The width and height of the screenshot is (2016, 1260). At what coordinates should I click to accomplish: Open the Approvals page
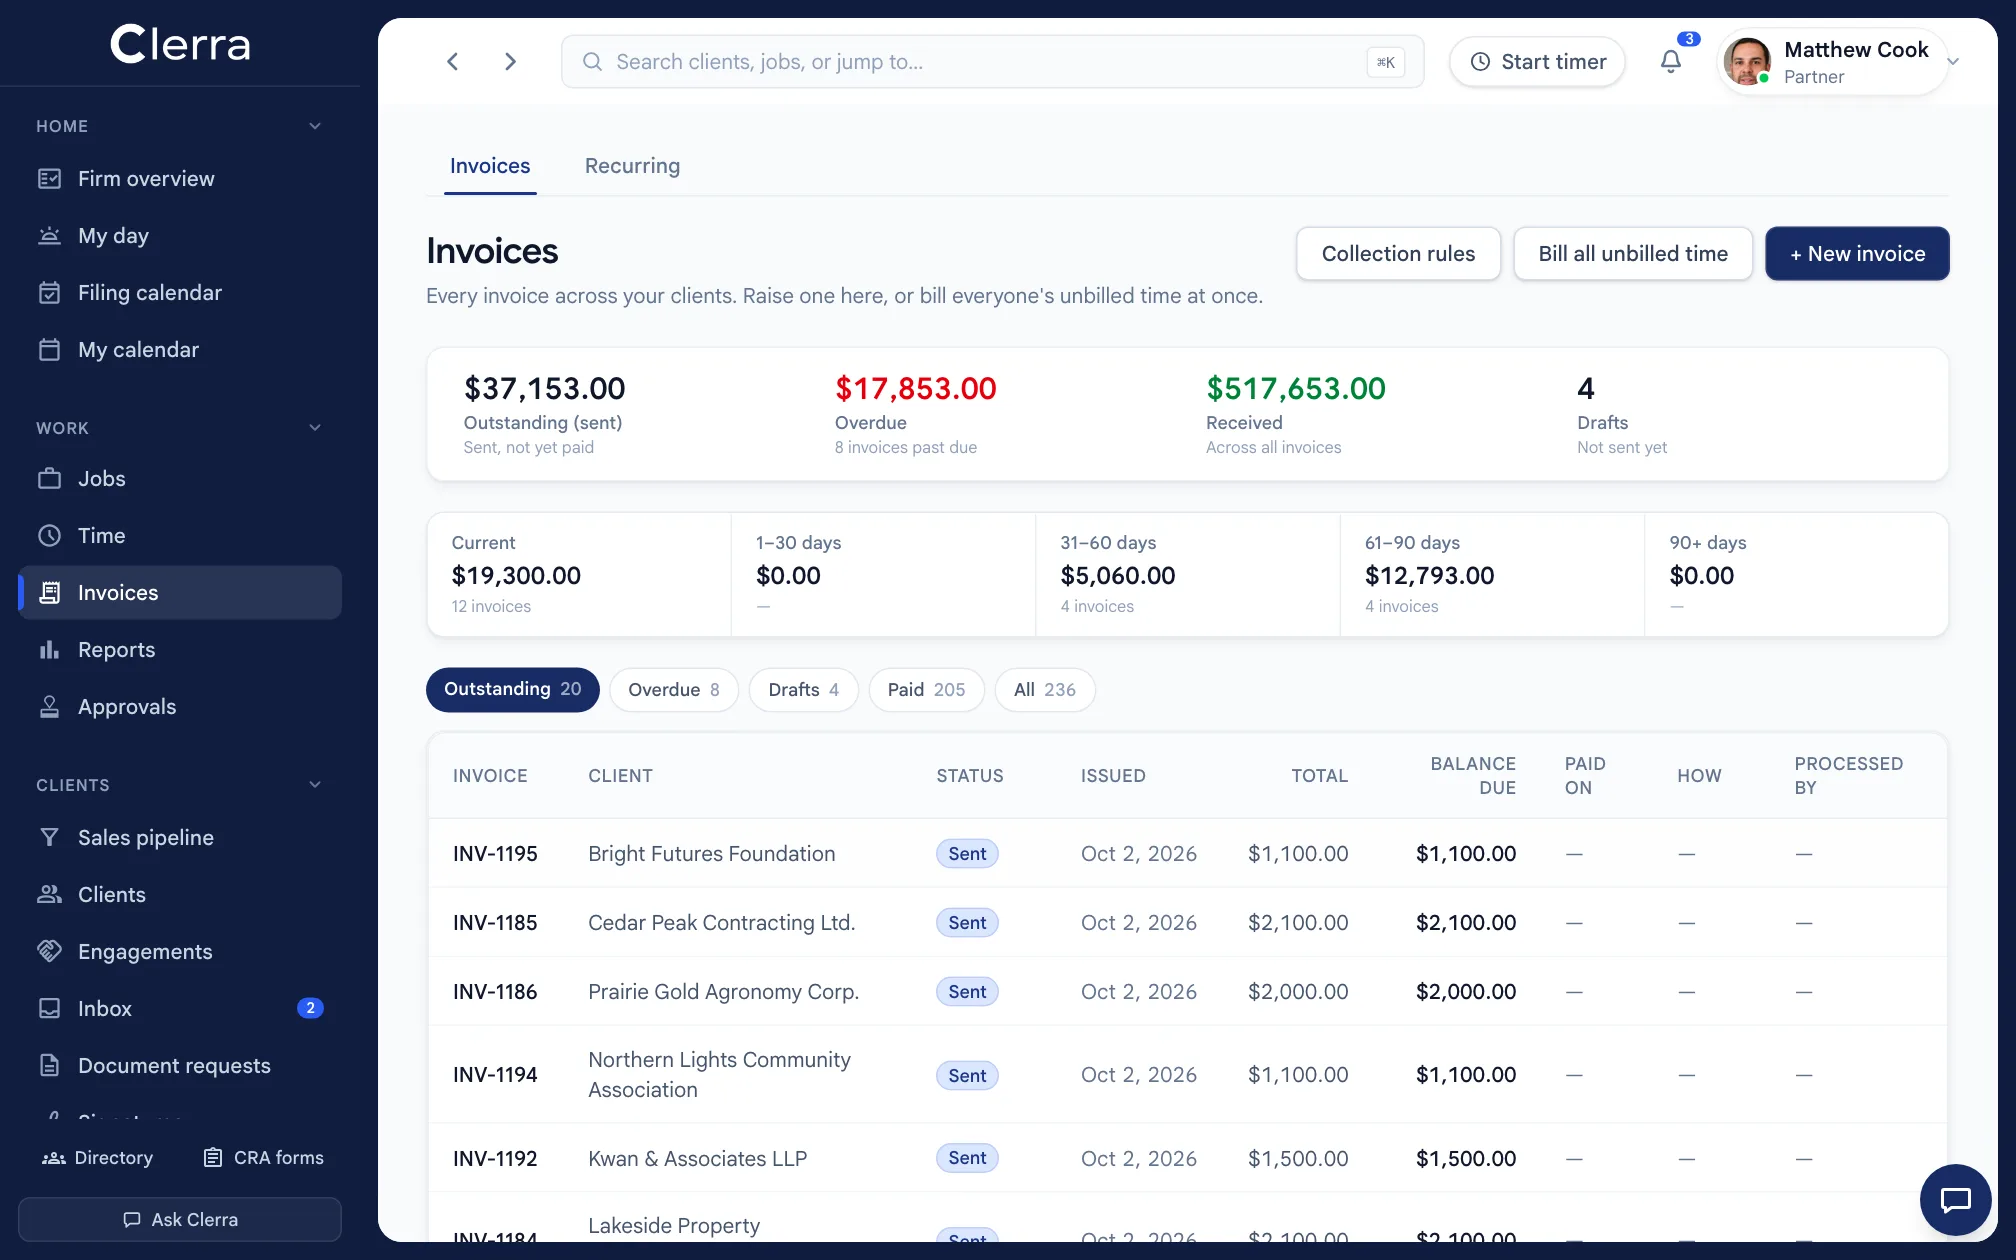tap(180, 707)
